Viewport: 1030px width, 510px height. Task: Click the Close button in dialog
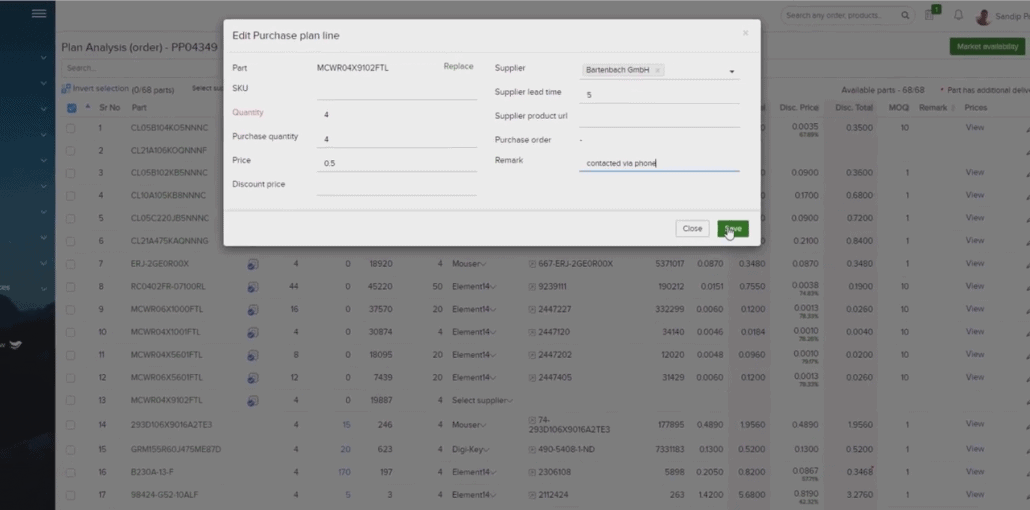[x=692, y=229]
